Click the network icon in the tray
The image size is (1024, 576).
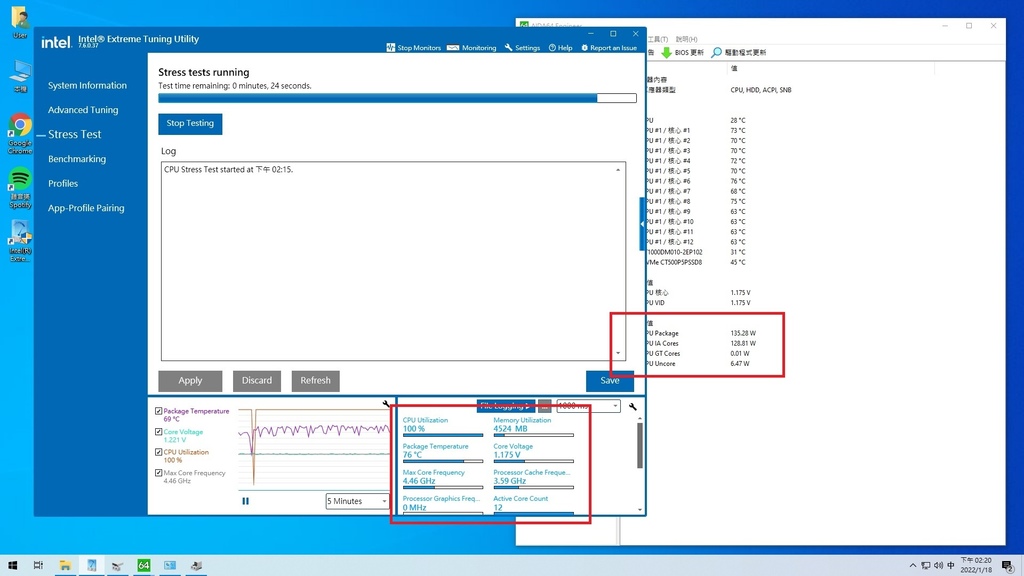coord(925,565)
